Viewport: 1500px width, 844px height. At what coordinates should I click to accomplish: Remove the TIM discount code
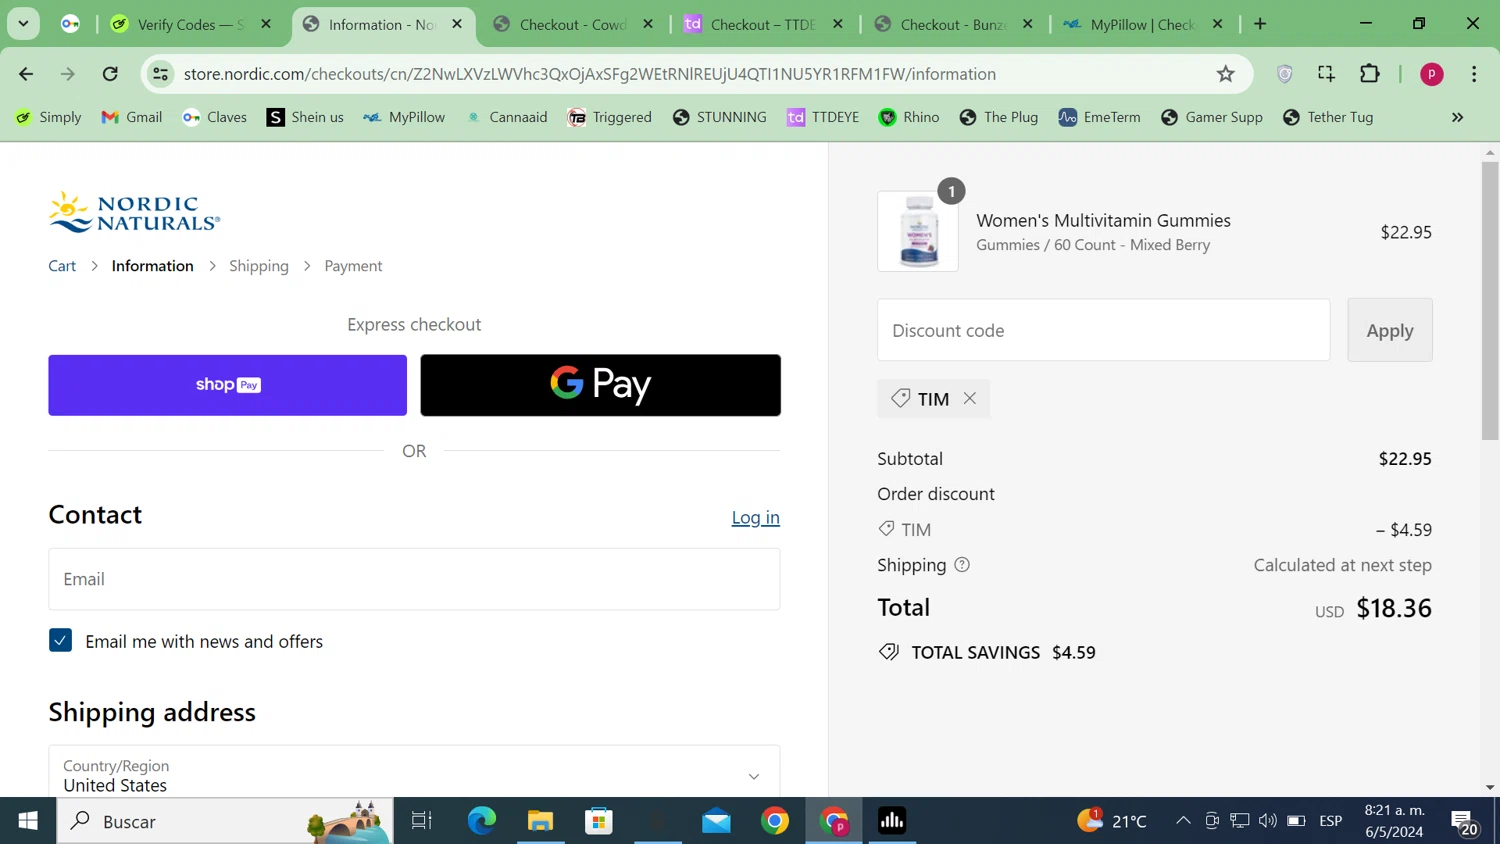tap(970, 398)
